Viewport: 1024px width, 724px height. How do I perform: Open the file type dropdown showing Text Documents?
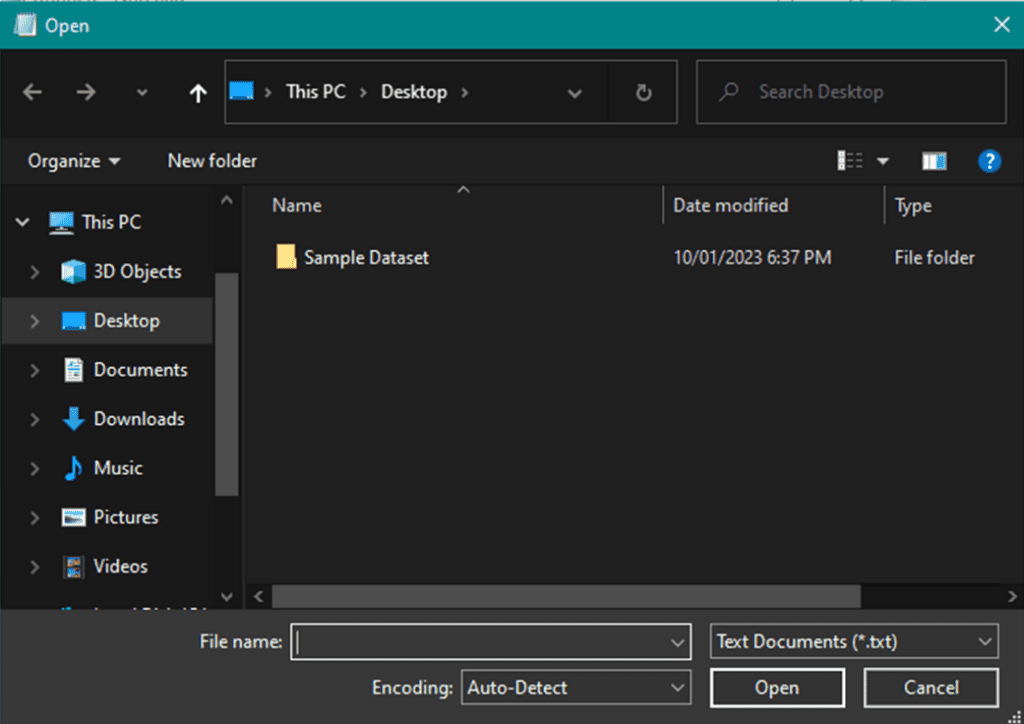(x=854, y=641)
